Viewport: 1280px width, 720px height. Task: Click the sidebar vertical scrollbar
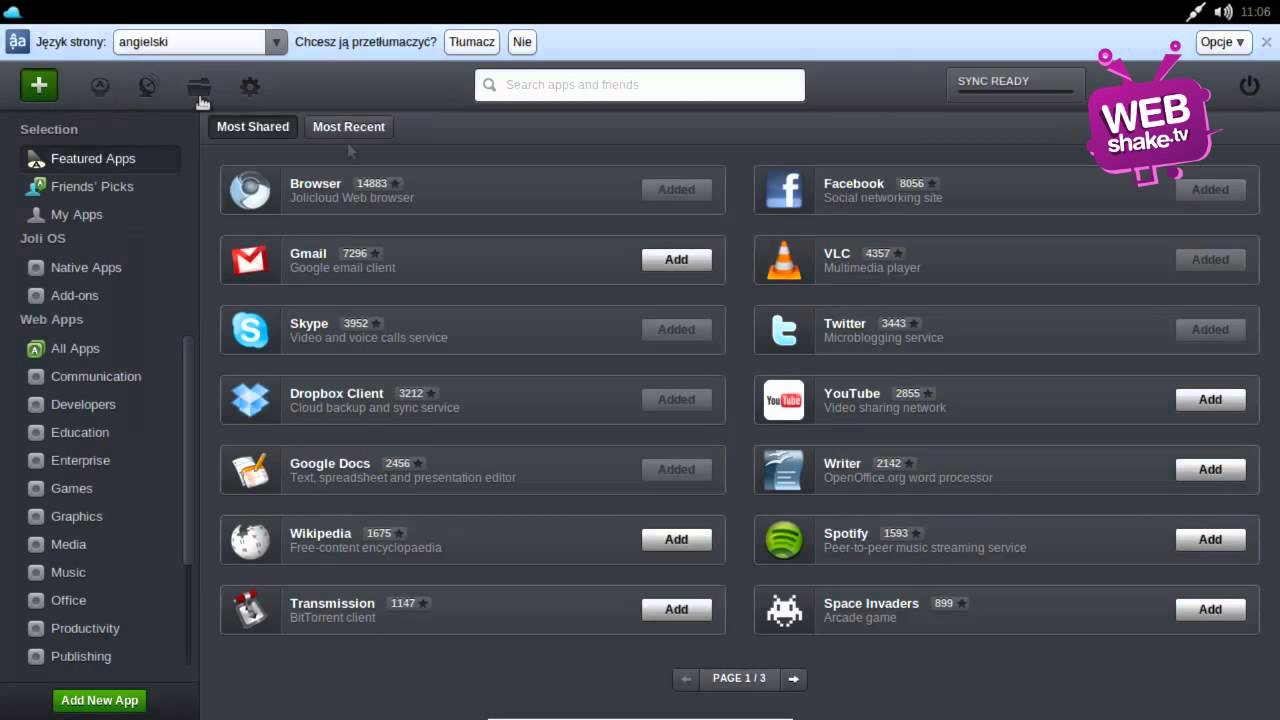(186, 450)
